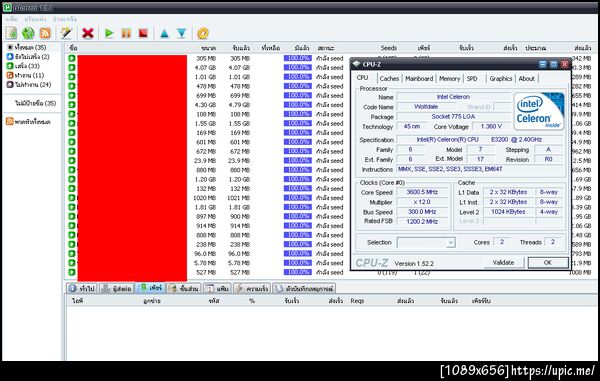Click the "3600.5 MHz" core speed value
600x381 pixels.
(422, 192)
